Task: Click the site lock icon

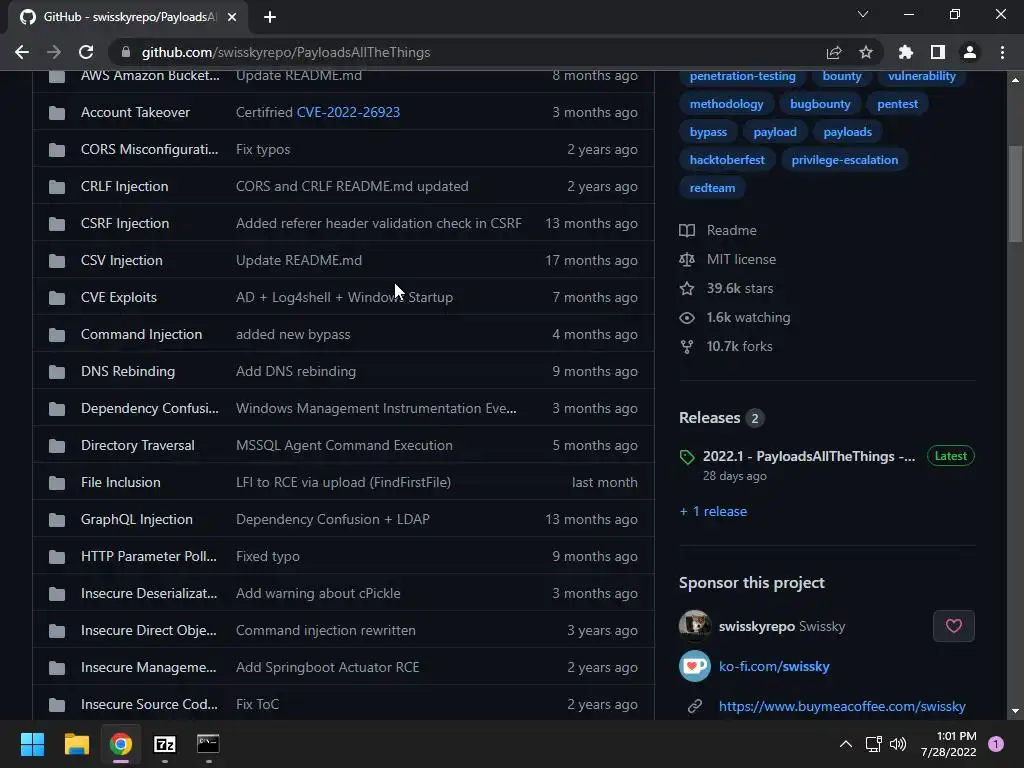Action: point(126,52)
